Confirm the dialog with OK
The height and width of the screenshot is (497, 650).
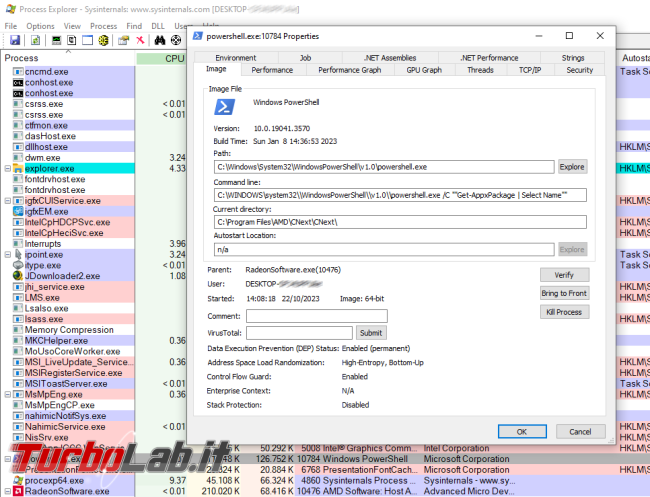tap(522, 432)
